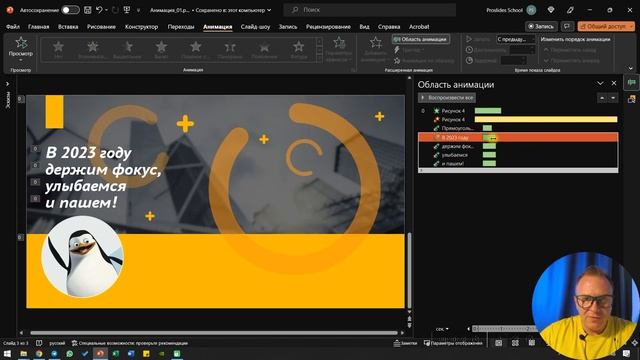The image size is (640, 360).
Task: Open the comments speech bubble icon
Action: point(567,26)
